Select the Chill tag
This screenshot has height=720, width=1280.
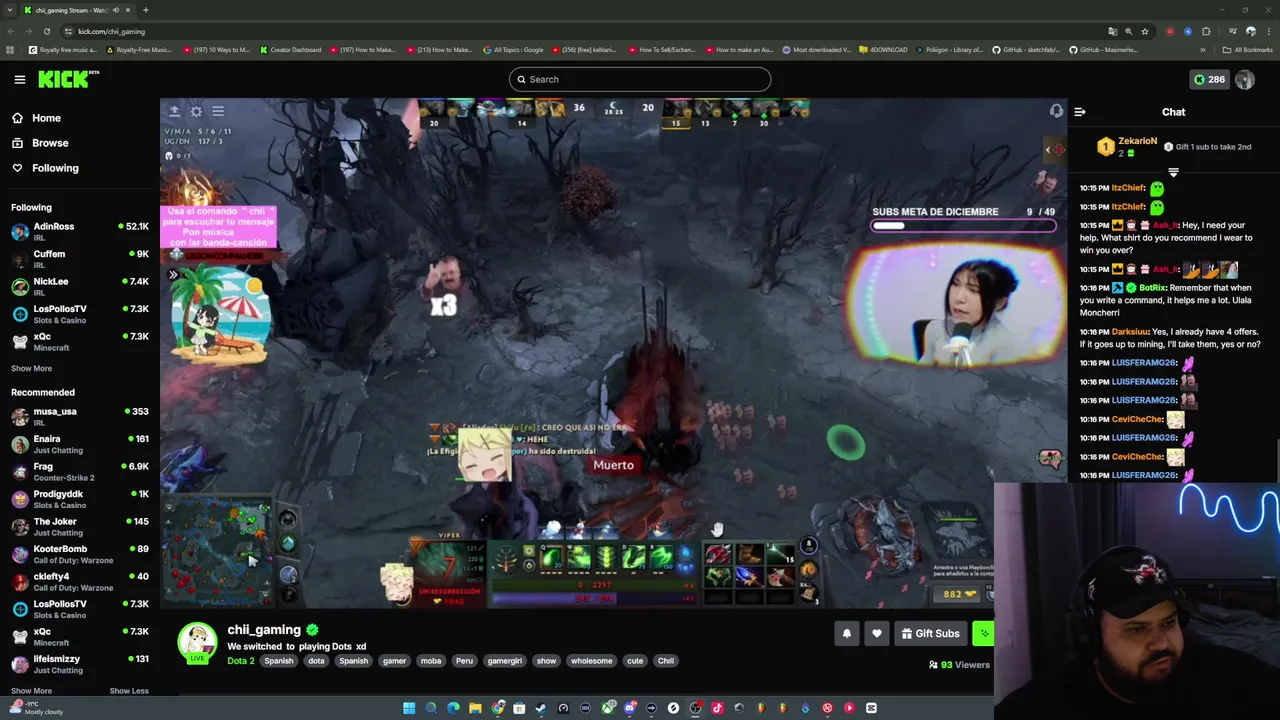pos(666,661)
